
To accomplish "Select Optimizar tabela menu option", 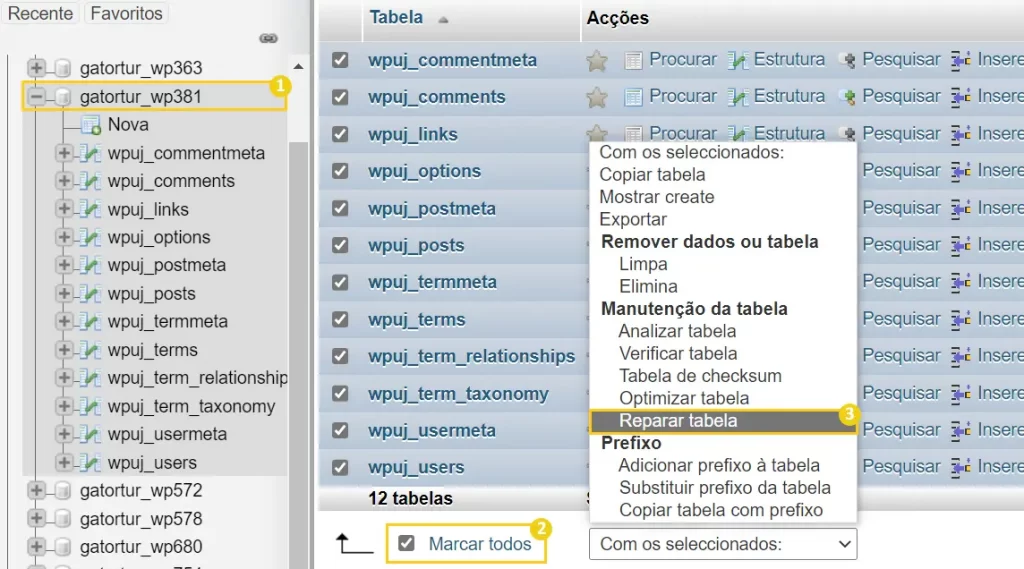I will (x=684, y=398).
